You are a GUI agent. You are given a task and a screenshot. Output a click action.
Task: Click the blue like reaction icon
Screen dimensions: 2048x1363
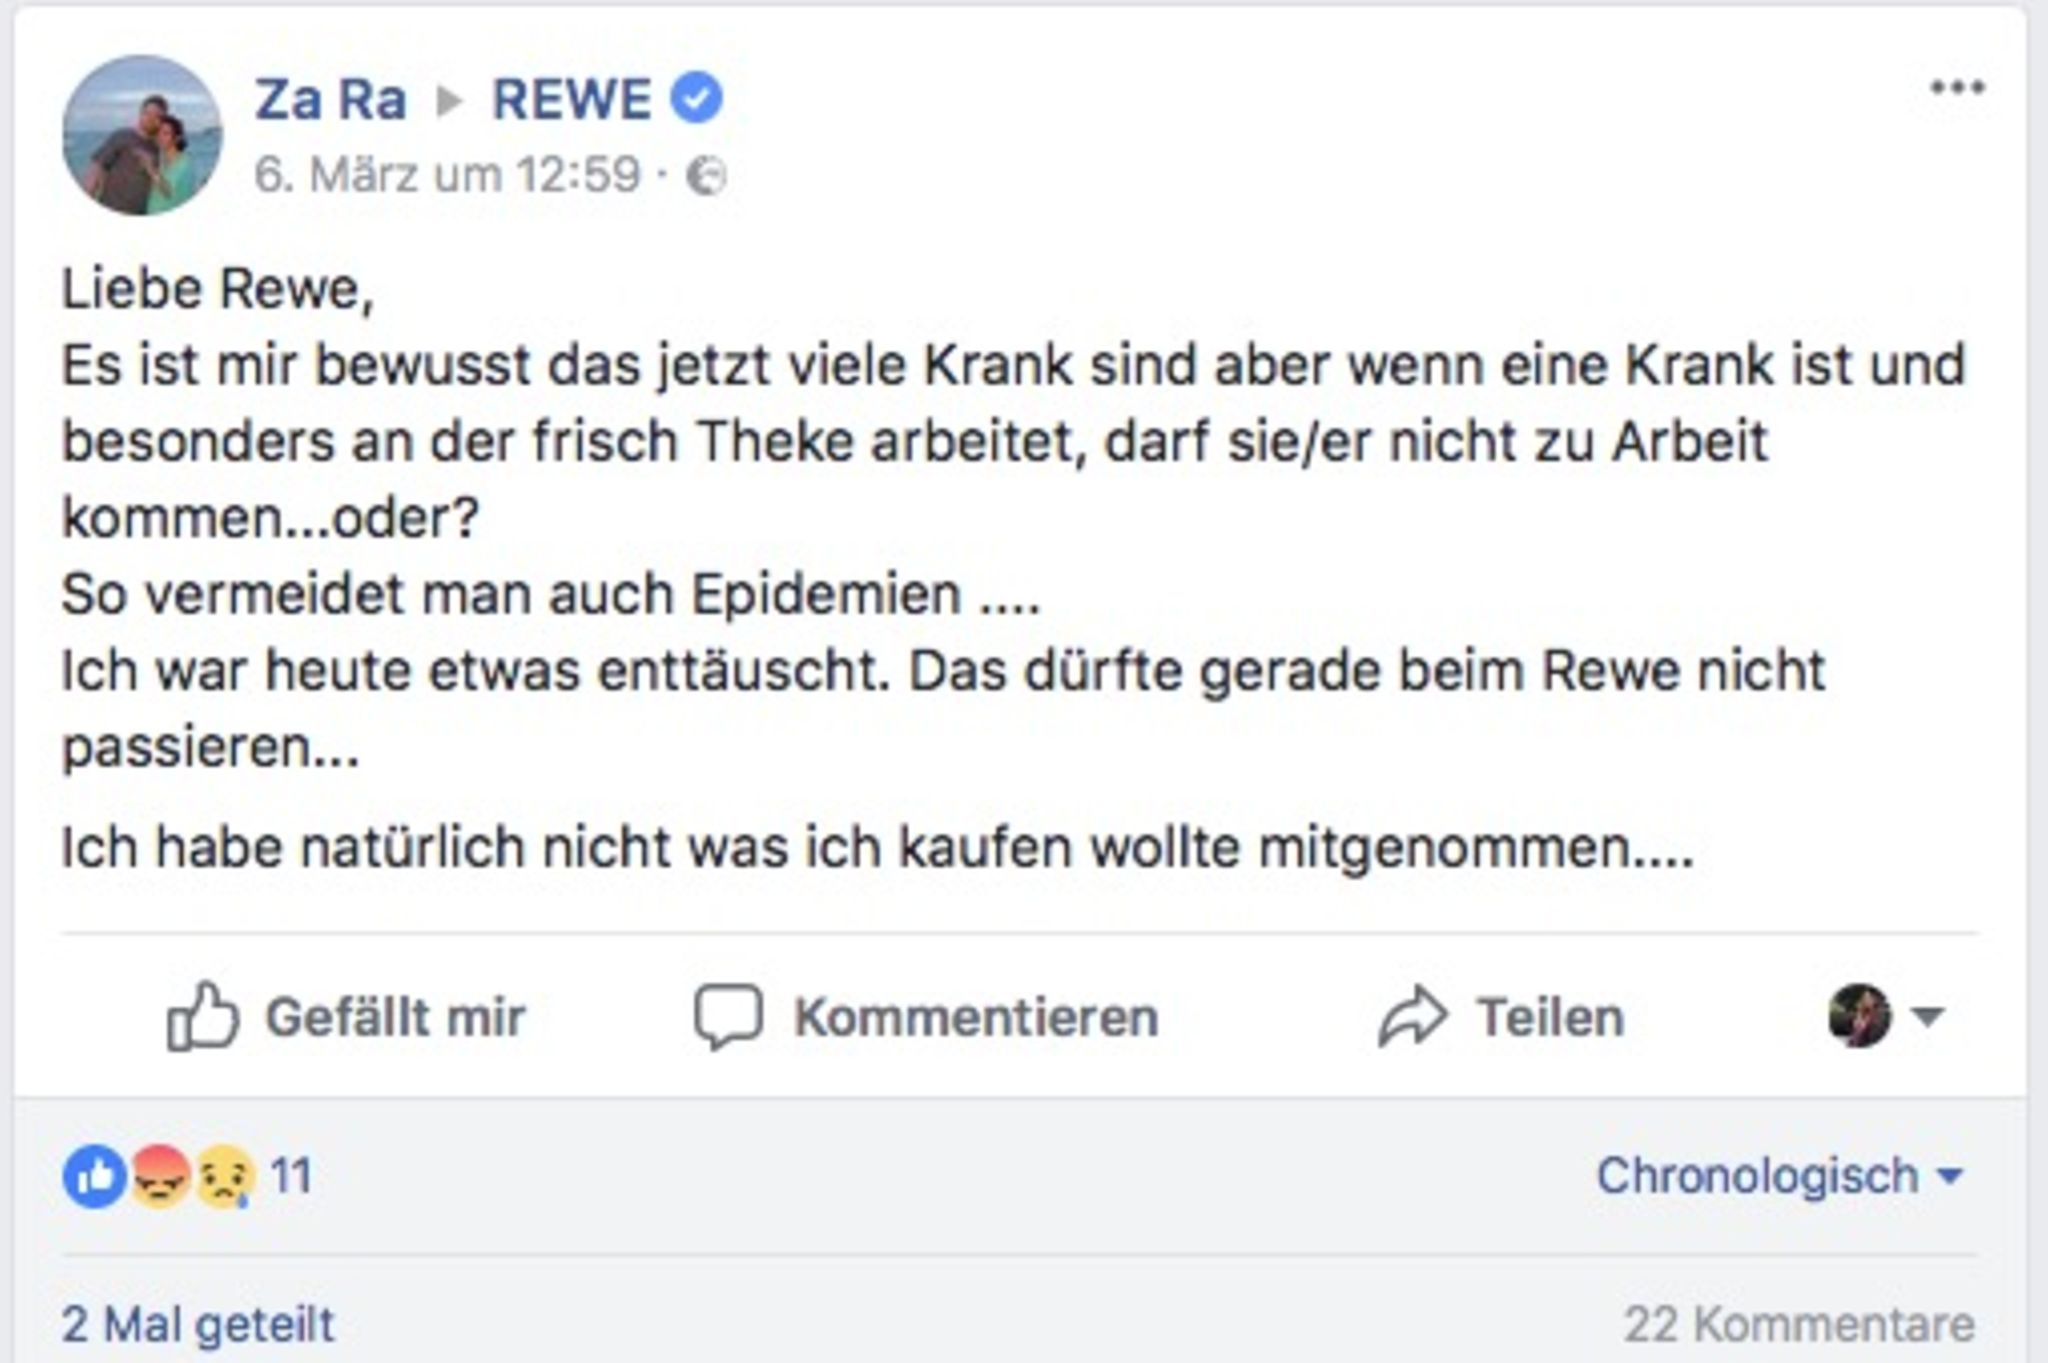(94, 1176)
